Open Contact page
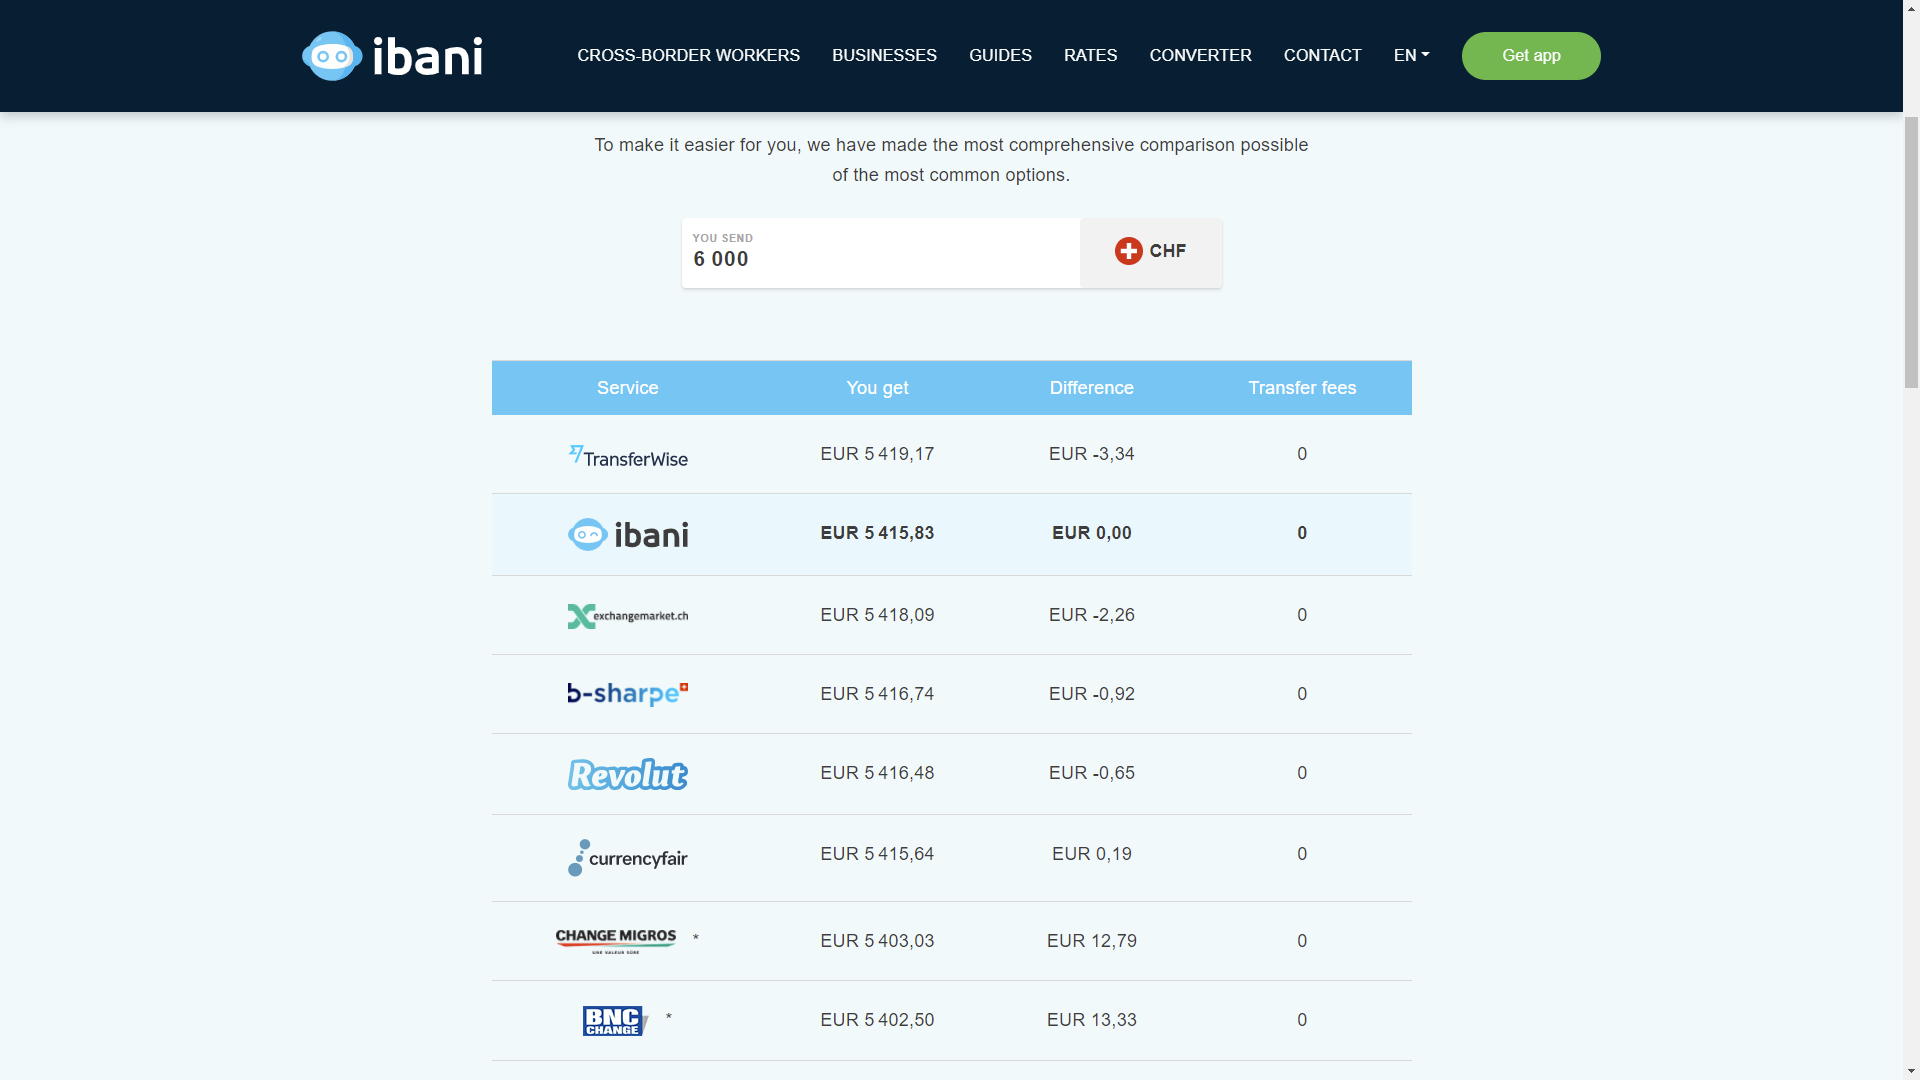 click(x=1322, y=55)
